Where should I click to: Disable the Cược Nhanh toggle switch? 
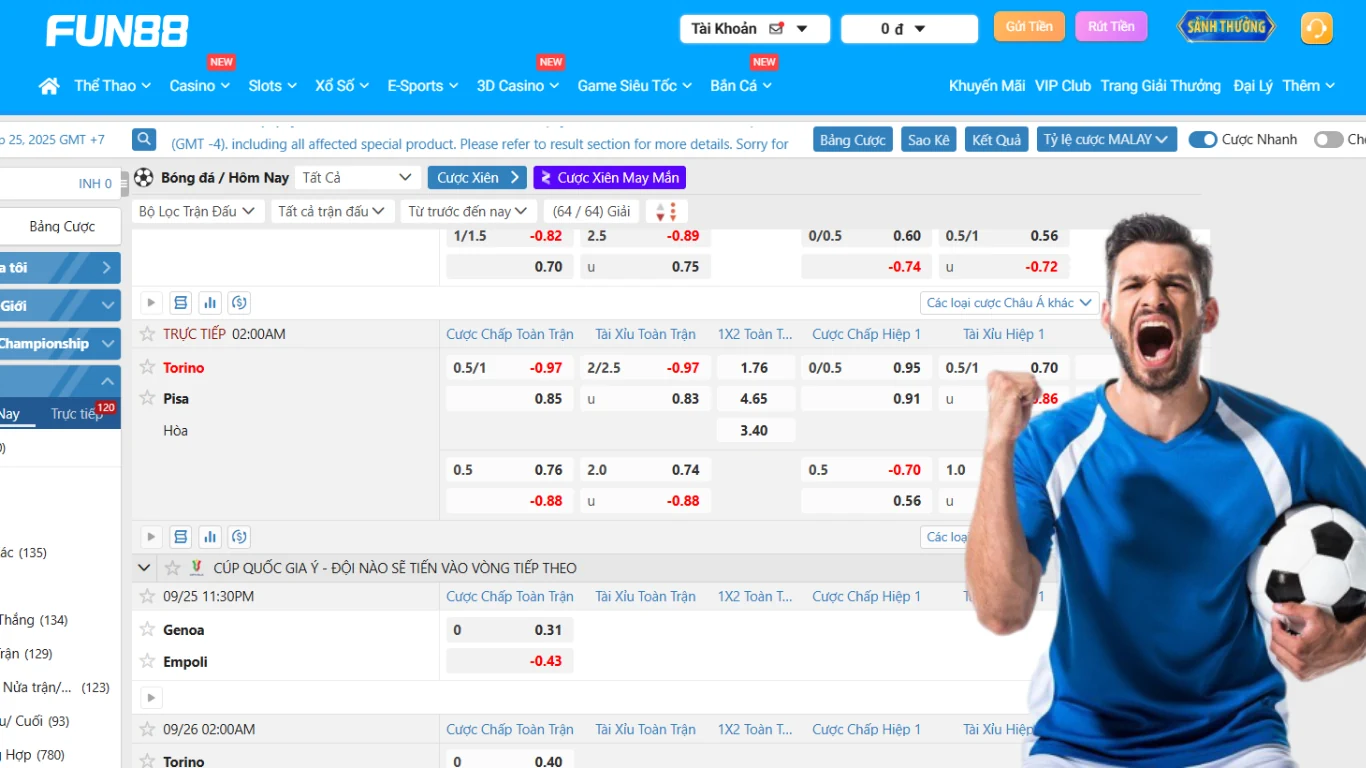click(x=1202, y=140)
